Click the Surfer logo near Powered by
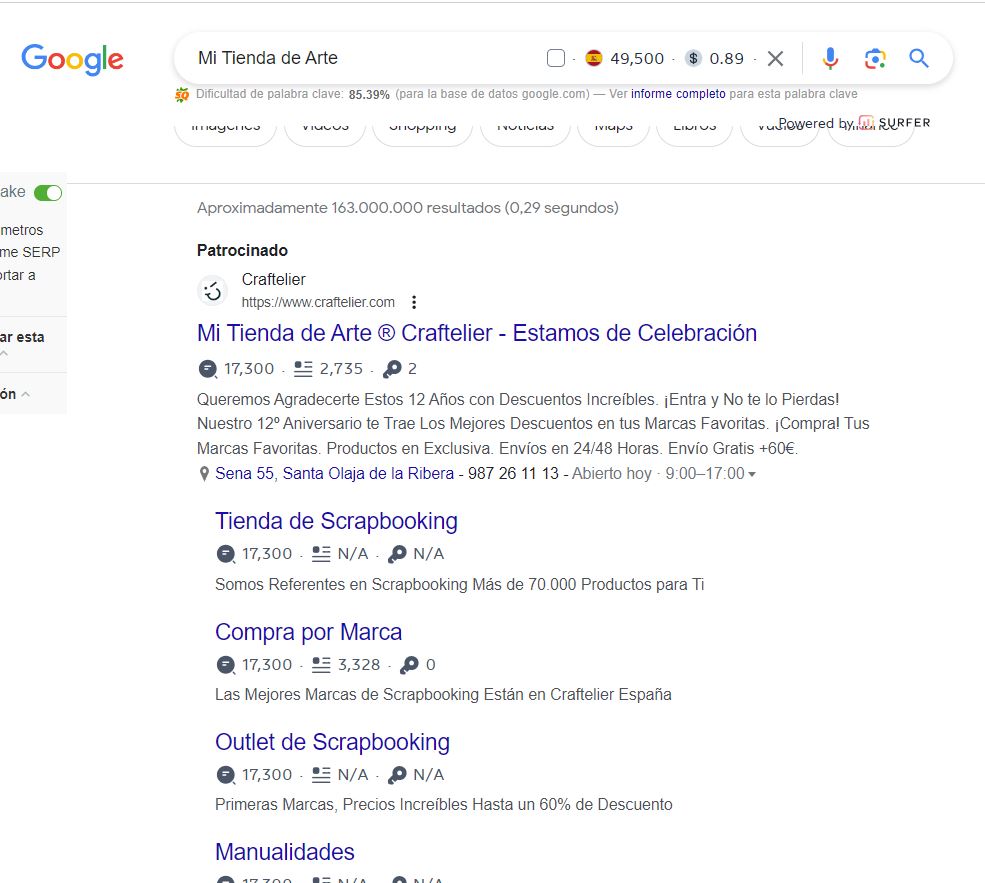Screen dimensions: 985x883 pyautogui.click(x=864, y=122)
